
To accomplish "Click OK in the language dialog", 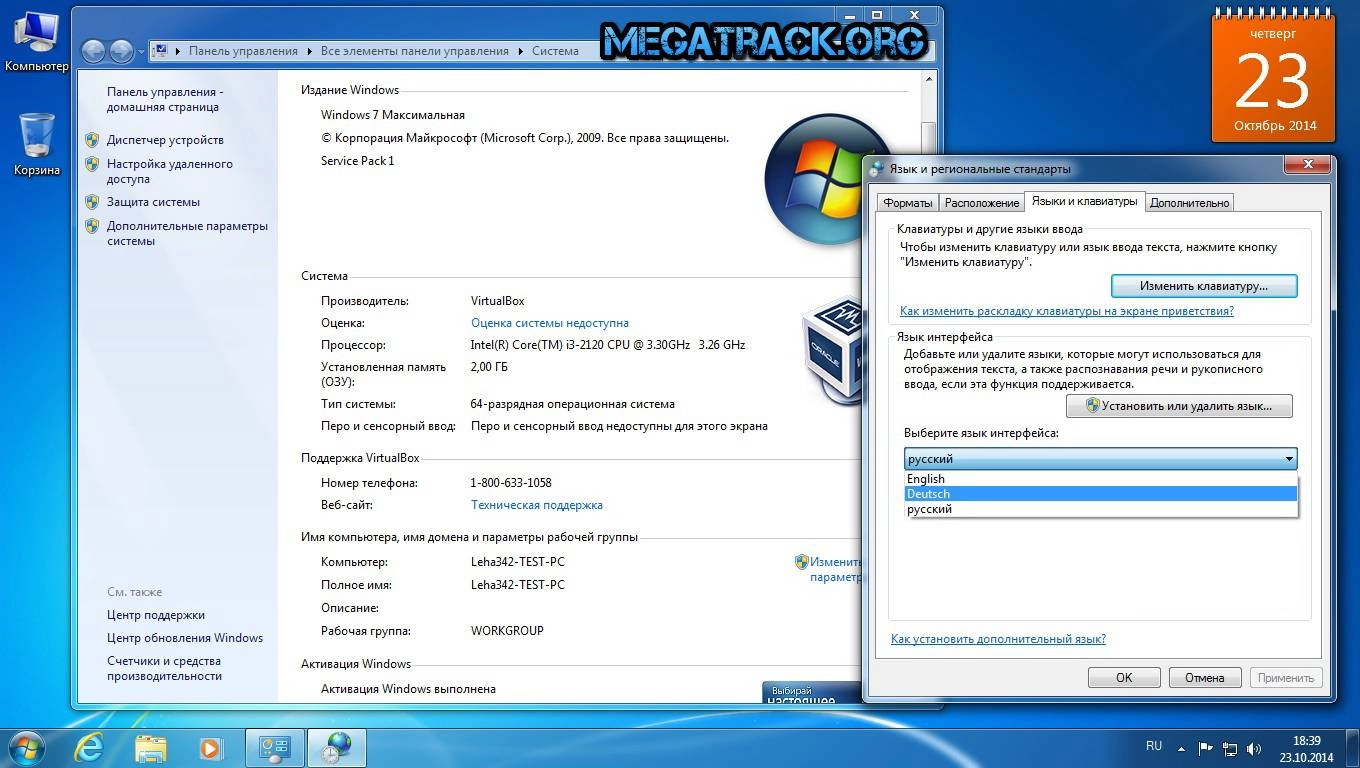I will (x=1124, y=677).
